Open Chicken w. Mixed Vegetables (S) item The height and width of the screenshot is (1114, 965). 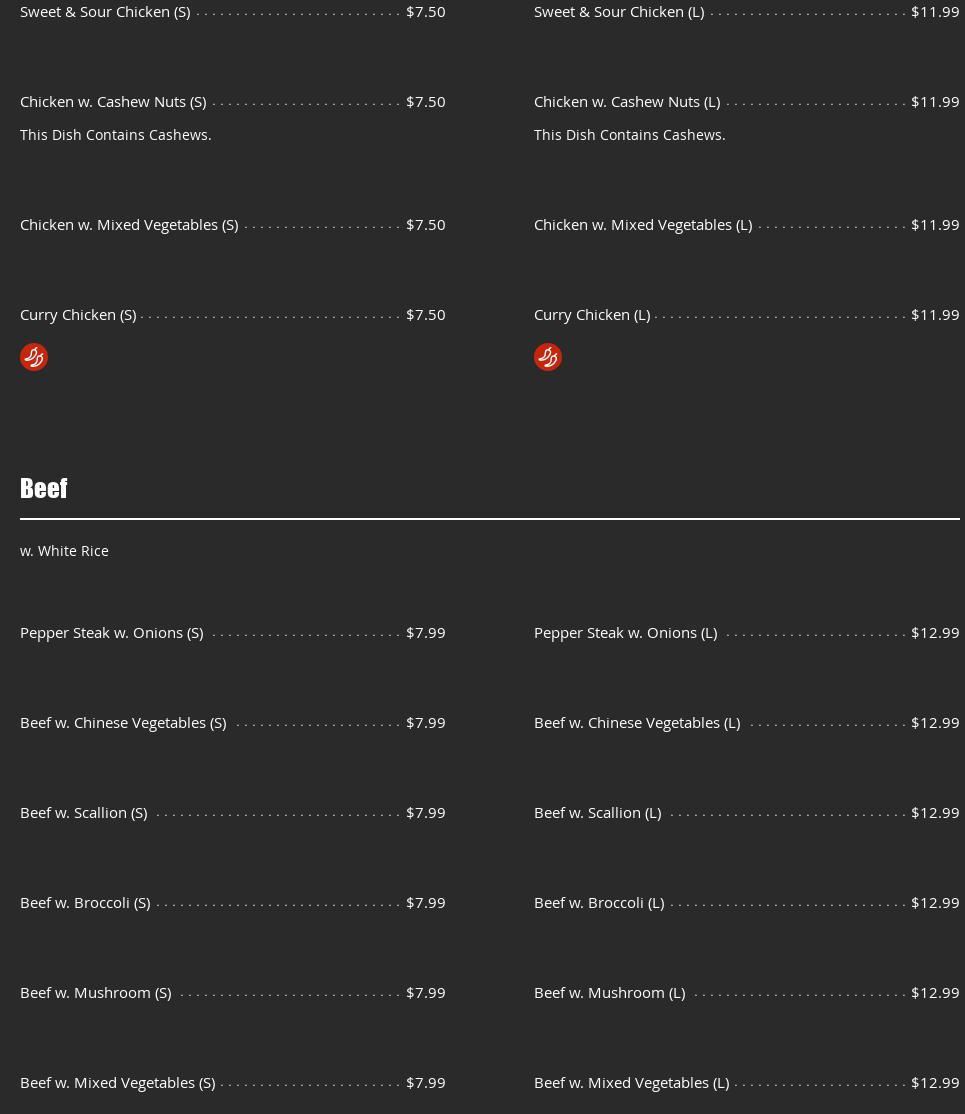click(x=129, y=225)
